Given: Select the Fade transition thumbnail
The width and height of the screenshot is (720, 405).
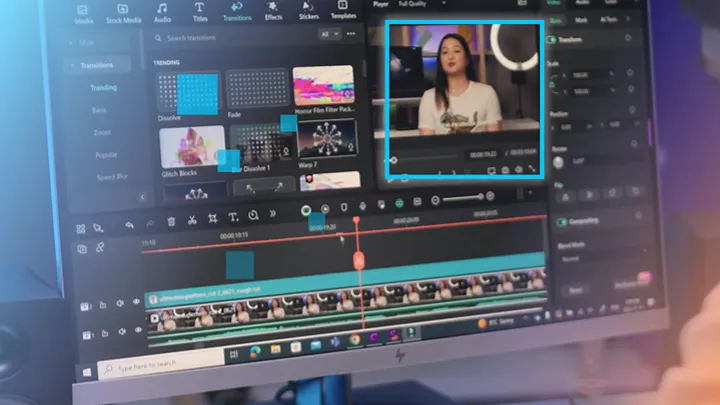Looking at the screenshot, I should [x=256, y=89].
